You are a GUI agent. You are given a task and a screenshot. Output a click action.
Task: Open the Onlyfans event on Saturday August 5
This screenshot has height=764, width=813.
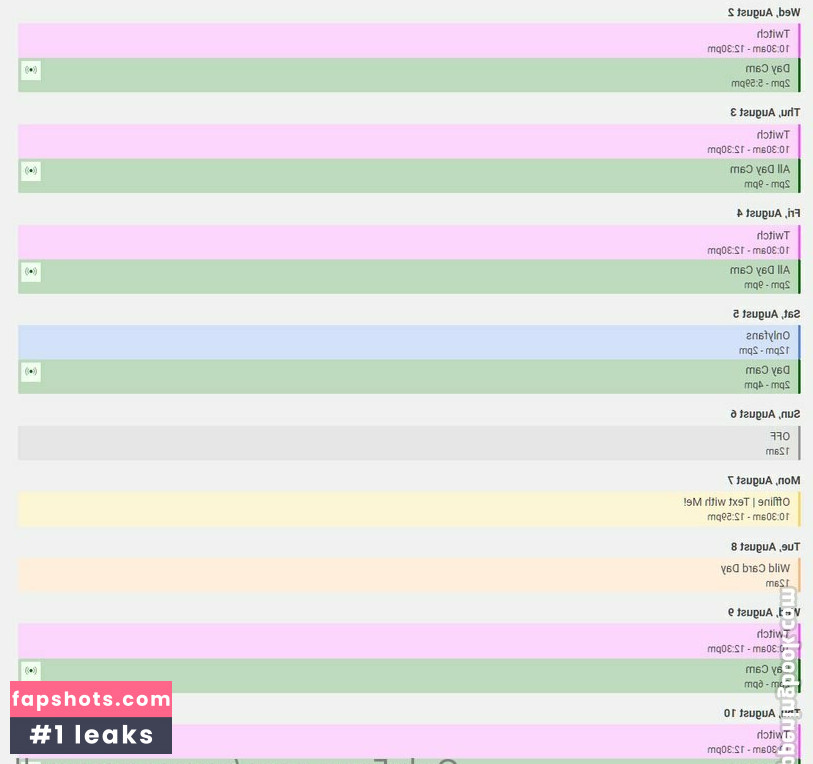408,342
